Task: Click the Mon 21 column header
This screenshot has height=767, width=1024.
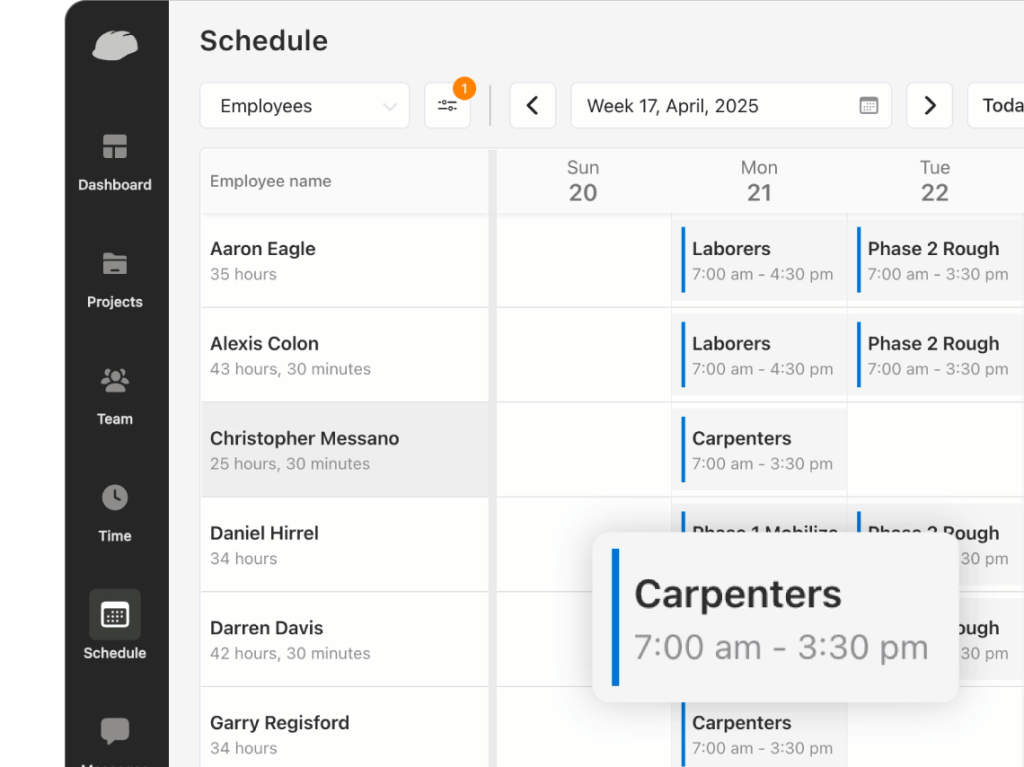Action: point(759,181)
